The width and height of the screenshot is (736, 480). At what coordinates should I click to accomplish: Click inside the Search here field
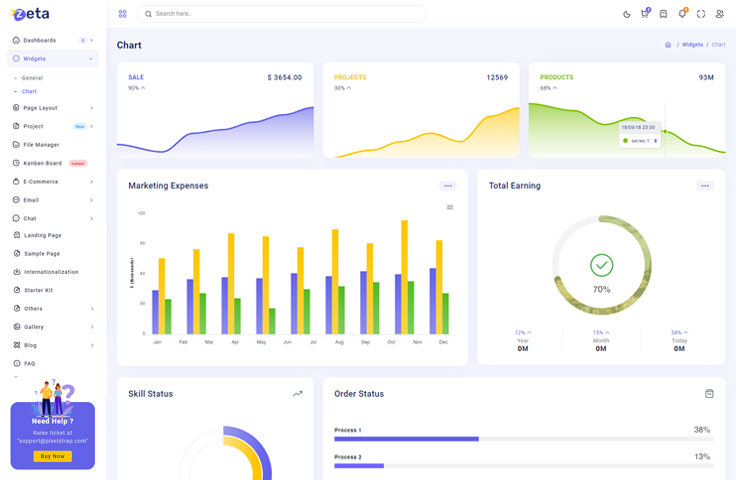[281, 14]
